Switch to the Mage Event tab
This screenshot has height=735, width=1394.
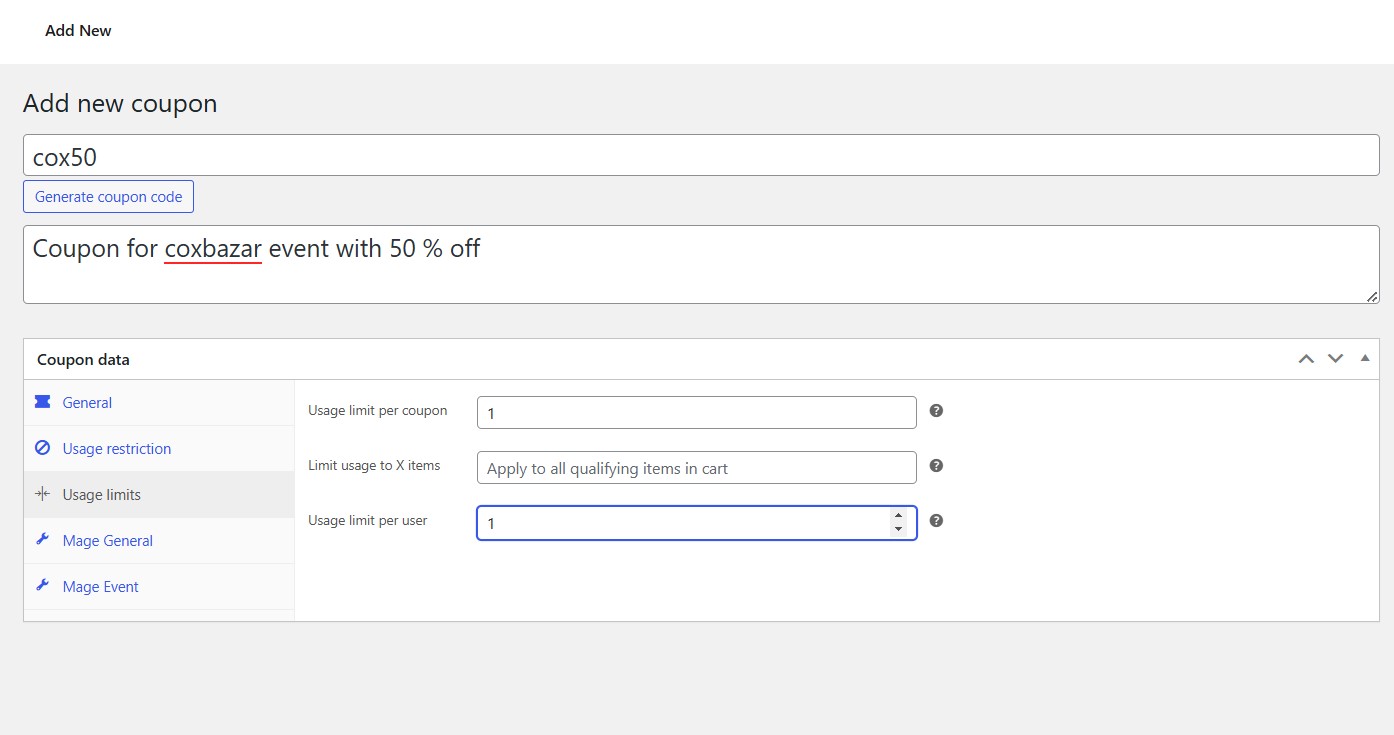pyautogui.click(x=159, y=587)
